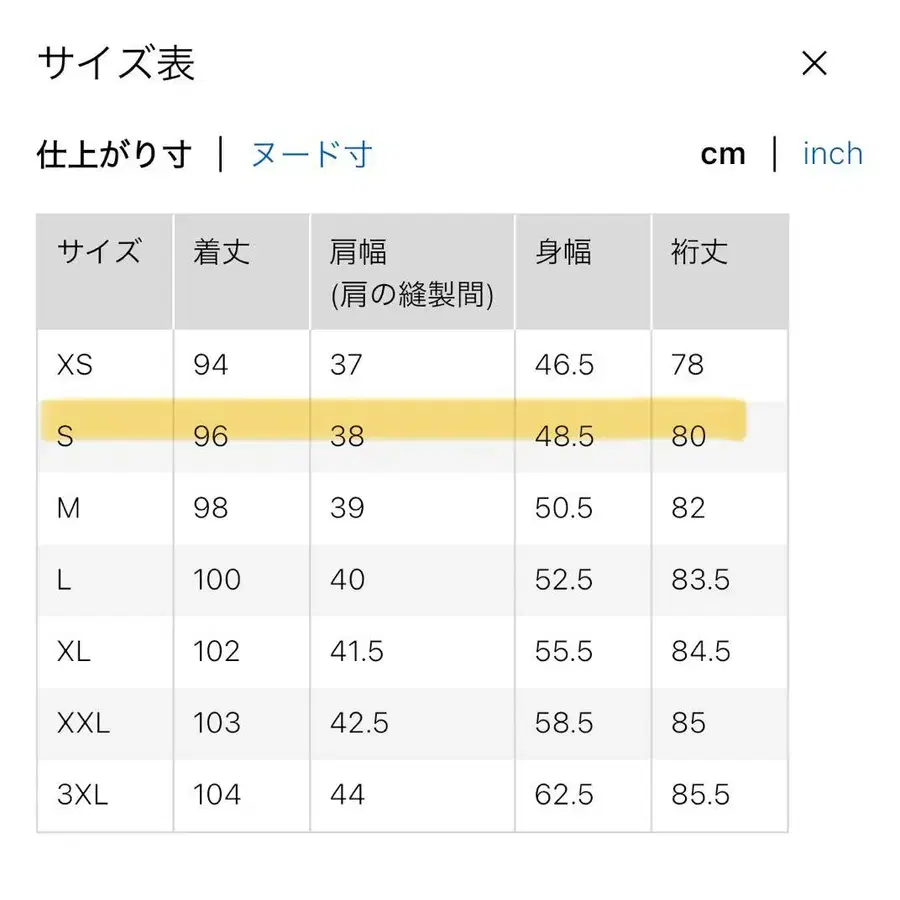Click the 身幅 column header

tap(566, 252)
